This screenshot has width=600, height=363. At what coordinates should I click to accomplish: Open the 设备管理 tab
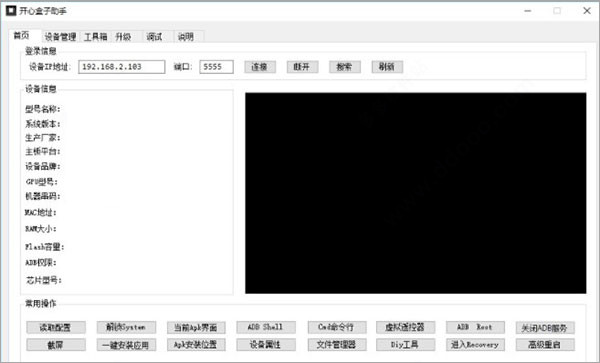tap(60, 37)
